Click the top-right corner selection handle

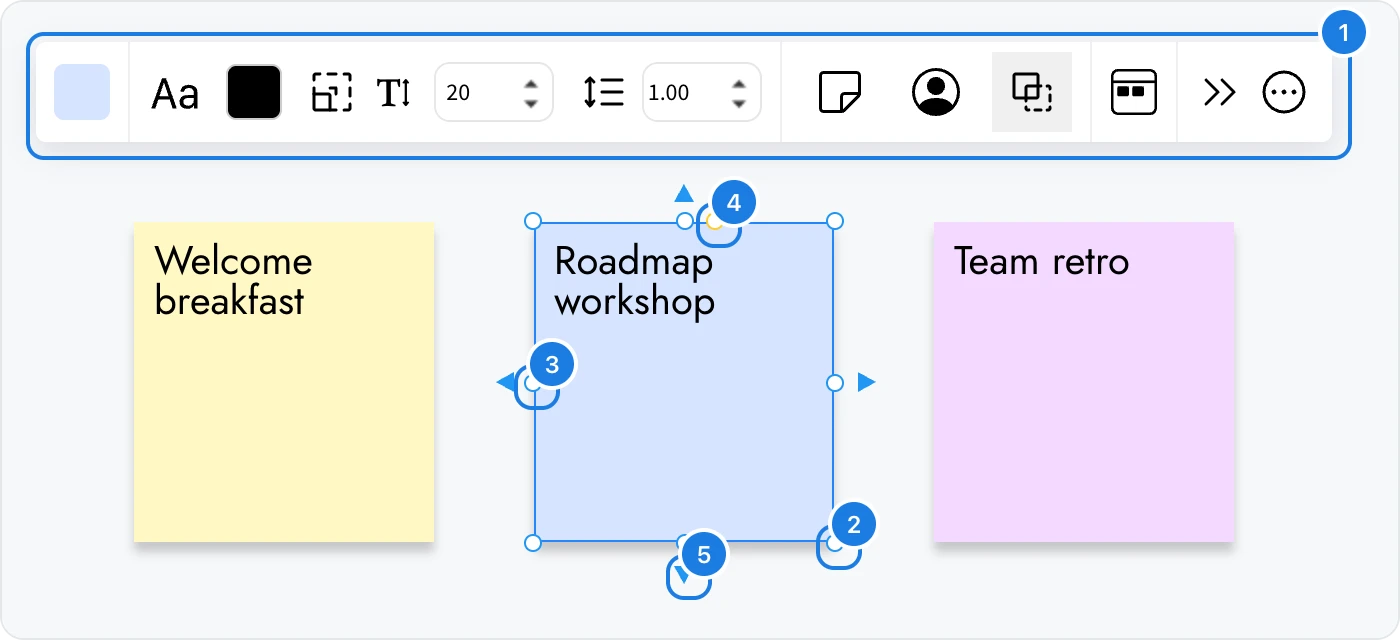[x=835, y=220]
